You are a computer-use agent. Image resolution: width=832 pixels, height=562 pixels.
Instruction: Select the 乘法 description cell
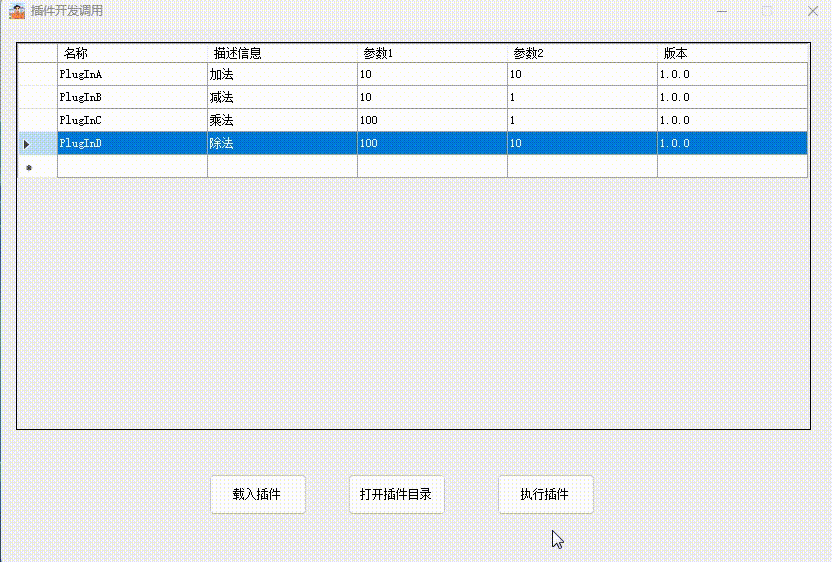(x=282, y=121)
